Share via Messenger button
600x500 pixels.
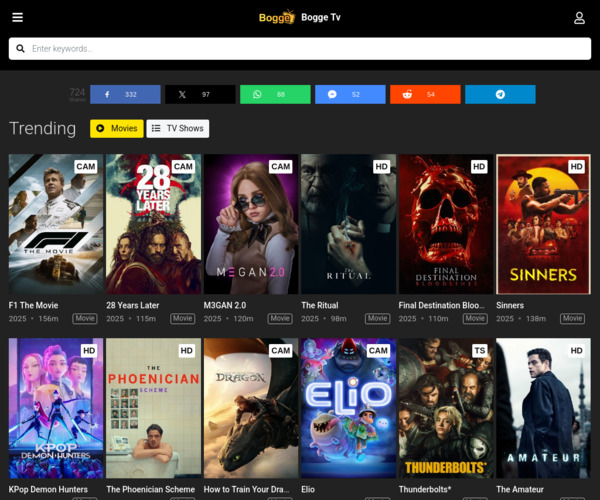tap(350, 94)
